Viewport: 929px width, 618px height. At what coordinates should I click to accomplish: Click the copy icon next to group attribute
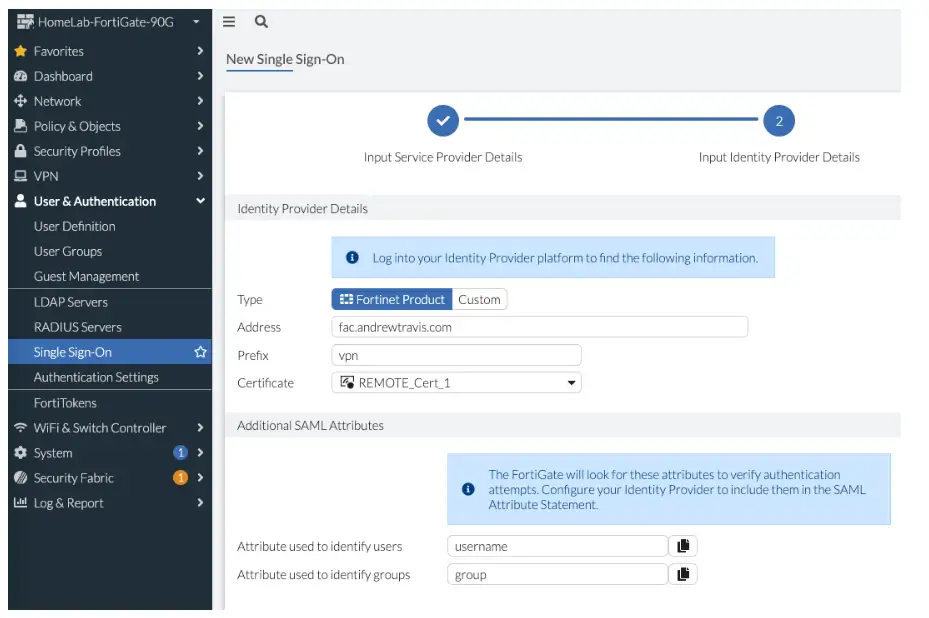pyautogui.click(x=683, y=573)
